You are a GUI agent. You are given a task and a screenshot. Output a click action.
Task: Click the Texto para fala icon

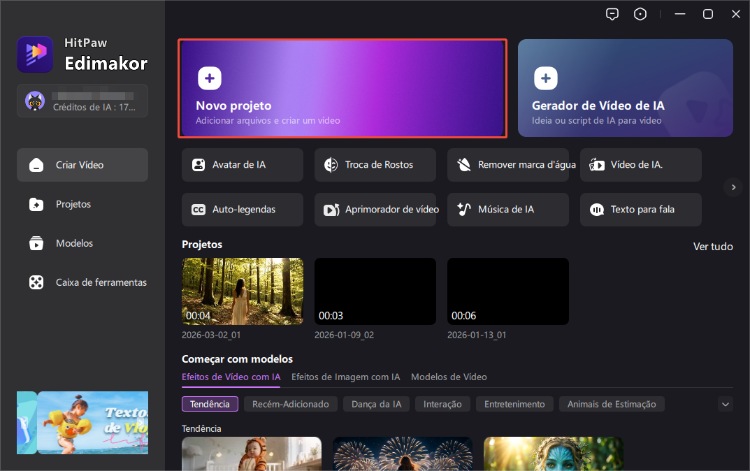click(x=596, y=209)
